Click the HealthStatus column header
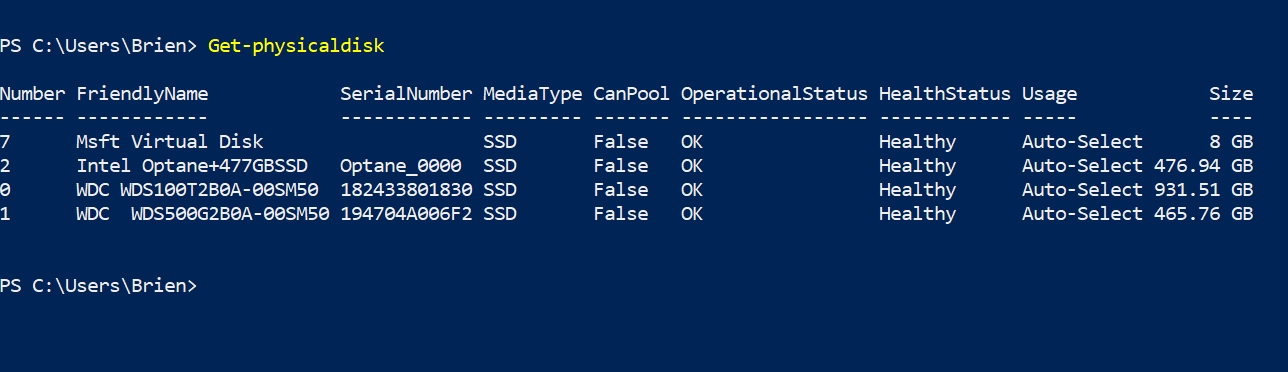The width and height of the screenshot is (1288, 372). (945, 94)
